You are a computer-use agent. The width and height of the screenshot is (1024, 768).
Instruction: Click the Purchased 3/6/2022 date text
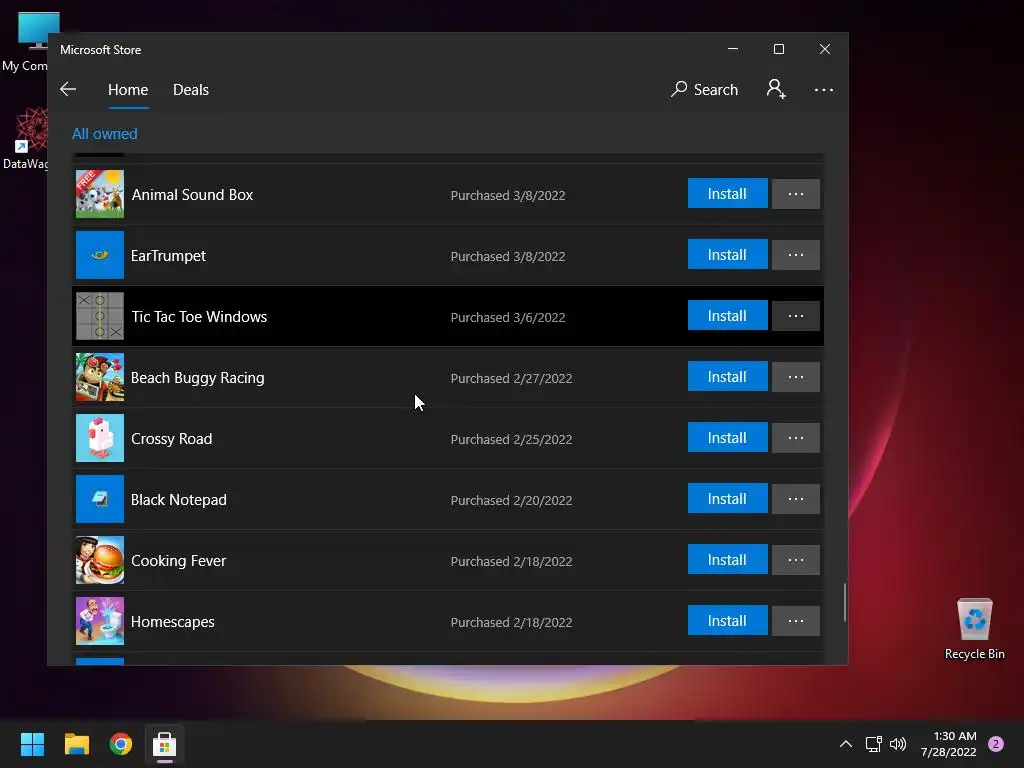click(x=507, y=317)
